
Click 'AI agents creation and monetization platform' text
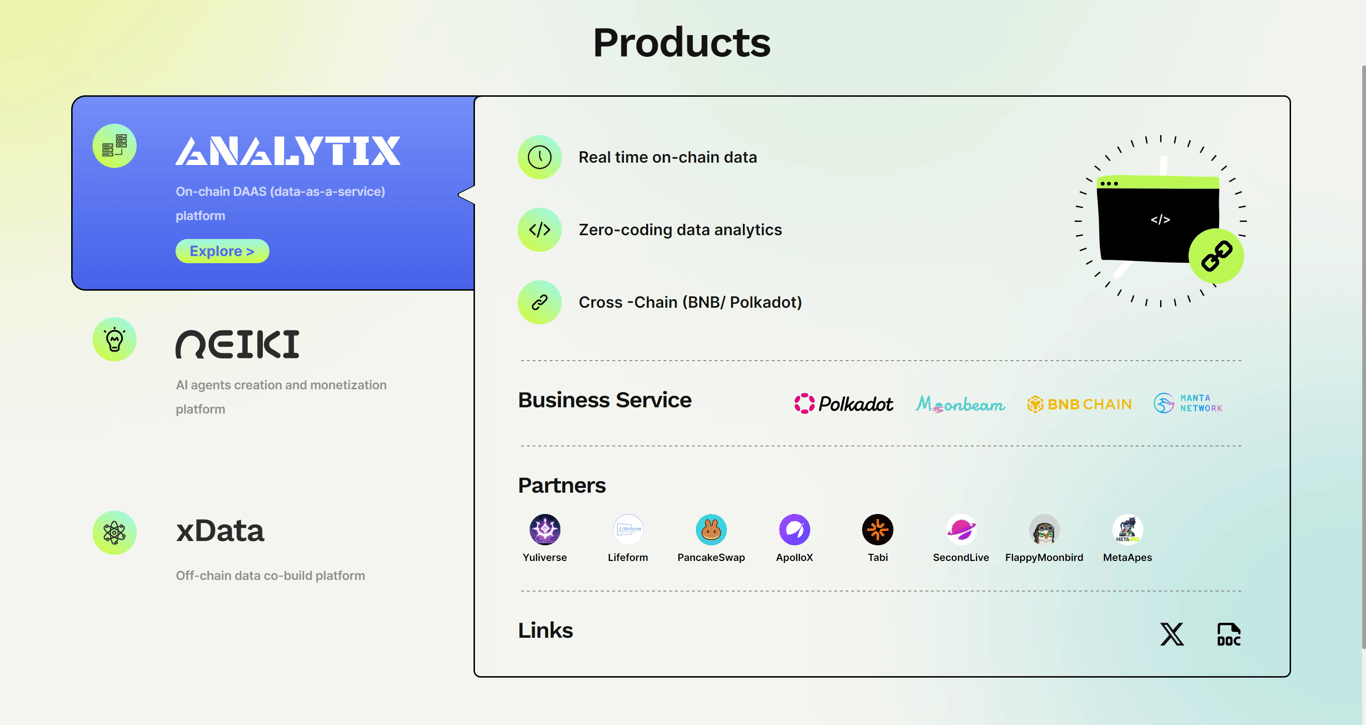(281, 397)
